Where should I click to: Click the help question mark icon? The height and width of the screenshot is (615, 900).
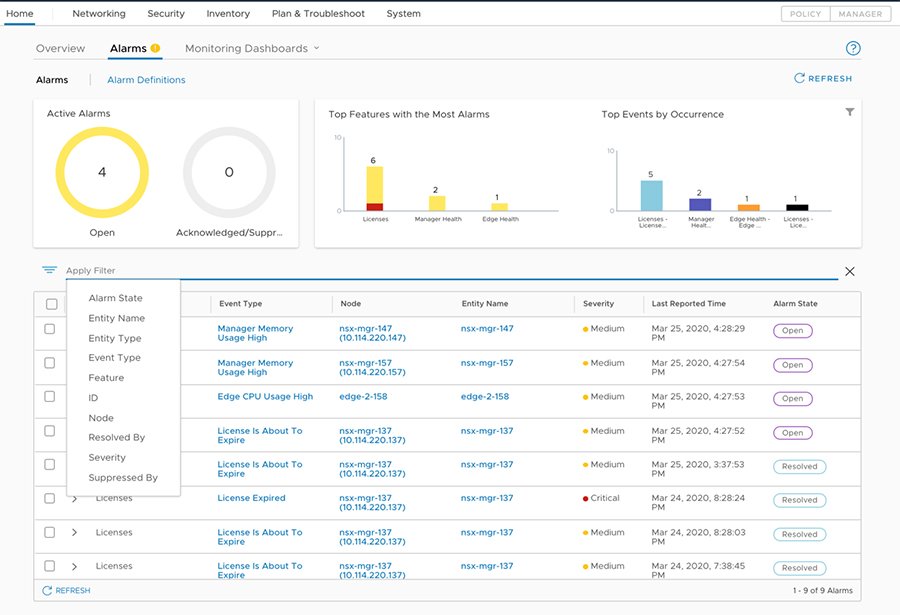pos(852,47)
